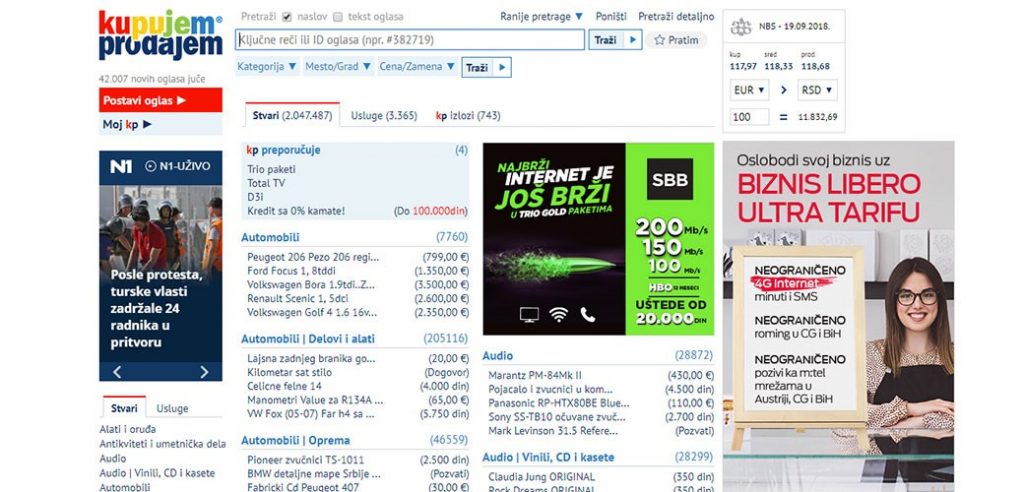
Task: Click the phone icon in SBB ad
Action: tap(588, 315)
